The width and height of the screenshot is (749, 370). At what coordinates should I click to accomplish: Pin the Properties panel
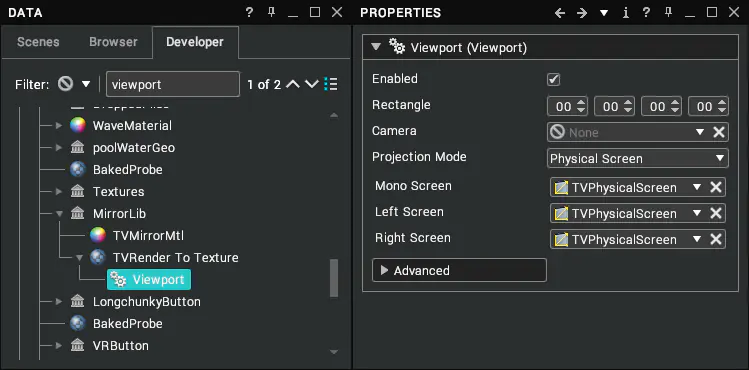pyautogui.click(x=668, y=12)
